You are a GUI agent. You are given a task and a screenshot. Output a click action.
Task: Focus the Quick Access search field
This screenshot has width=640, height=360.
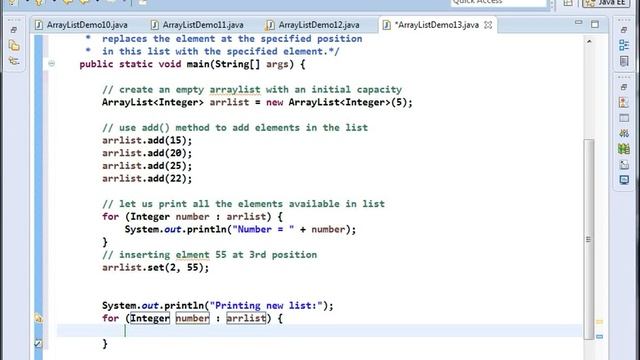pos(498,3)
